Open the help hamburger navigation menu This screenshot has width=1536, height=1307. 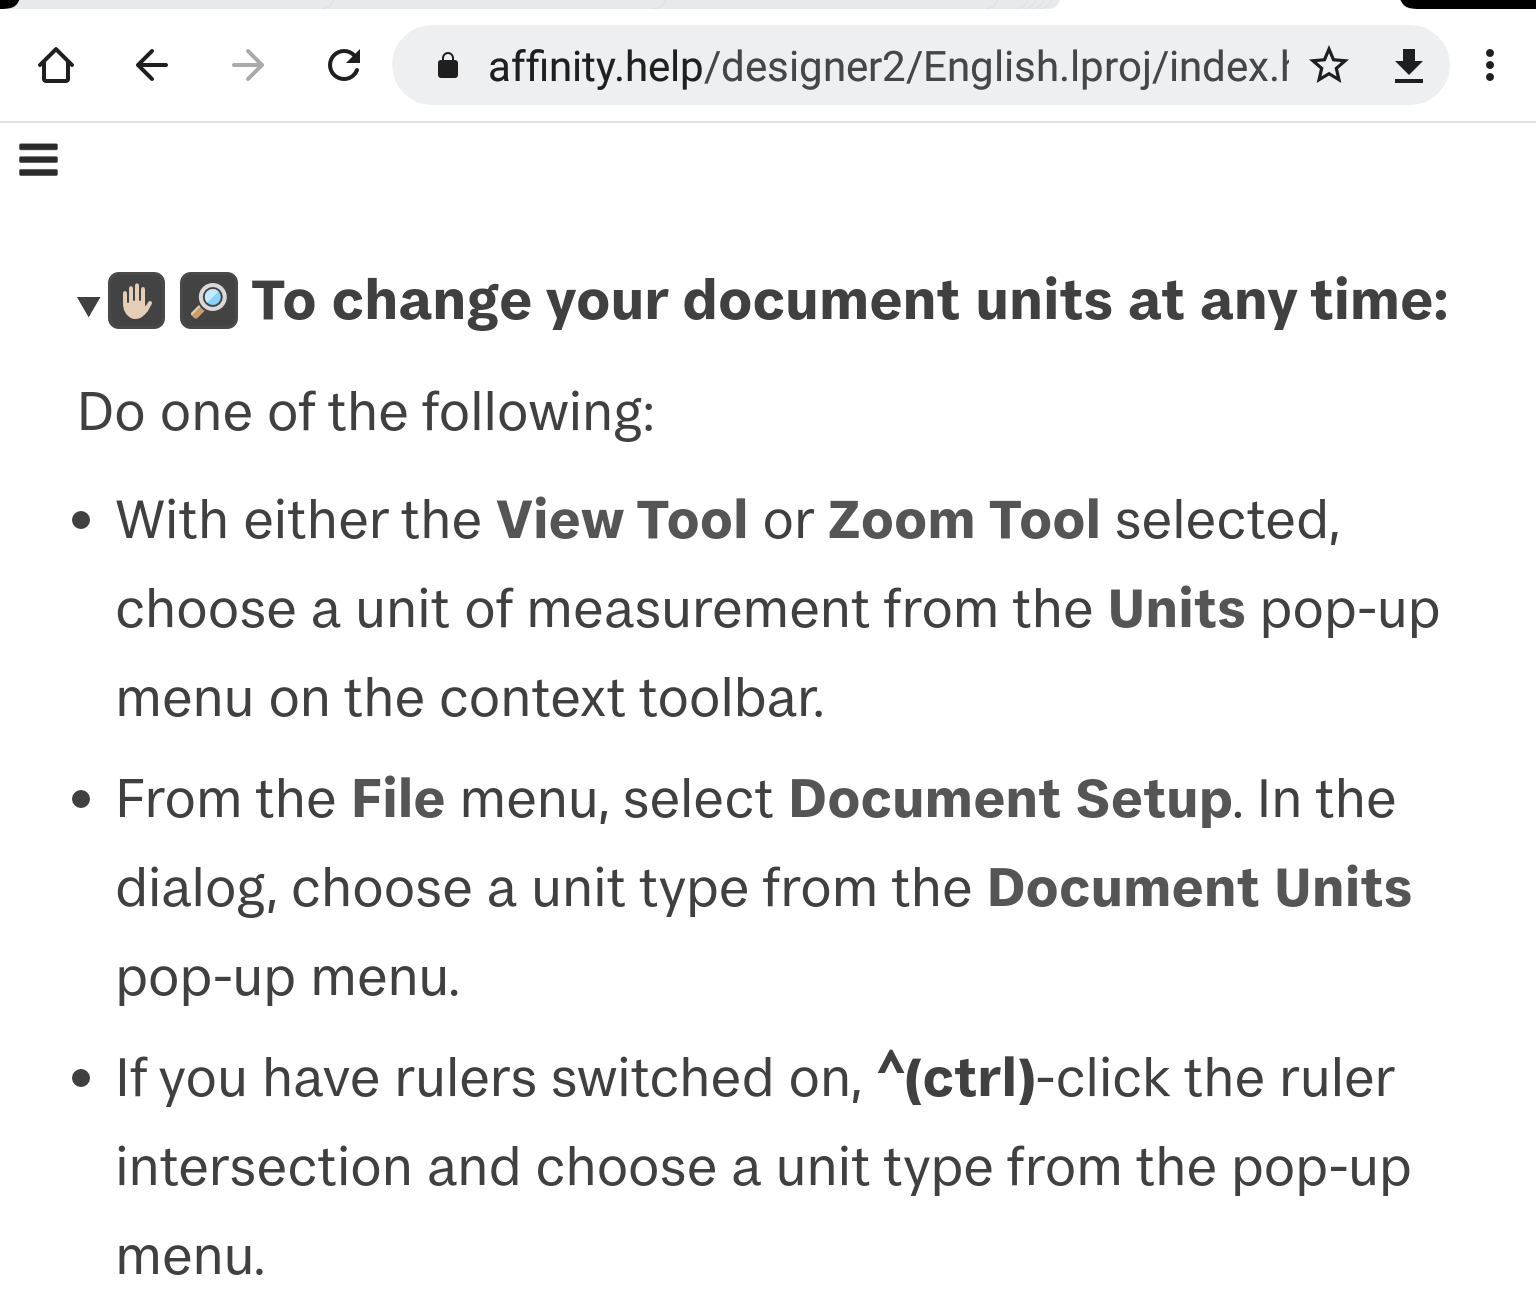pos(38,159)
